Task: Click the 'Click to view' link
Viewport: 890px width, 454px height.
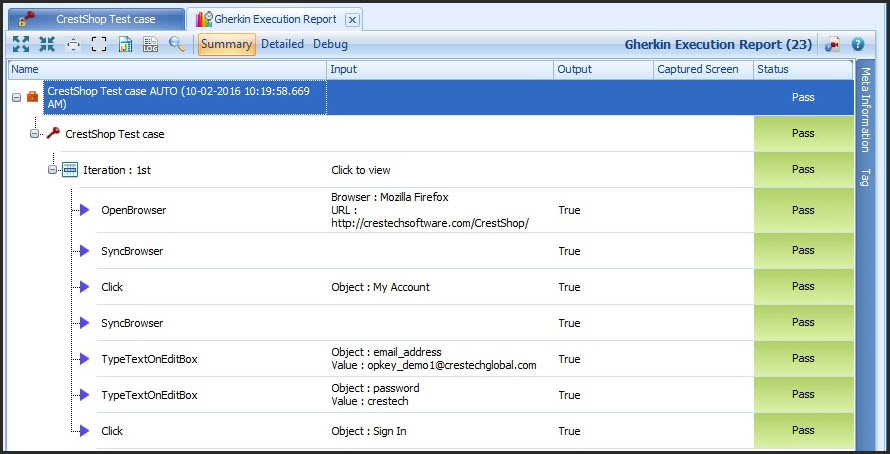Action: point(361,170)
